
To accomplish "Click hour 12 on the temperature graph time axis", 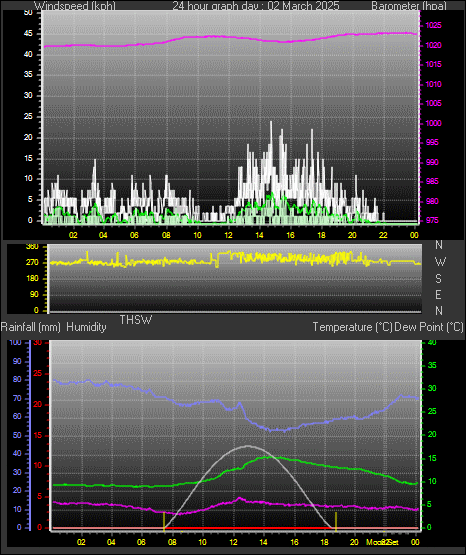I will tap(233, 542).
